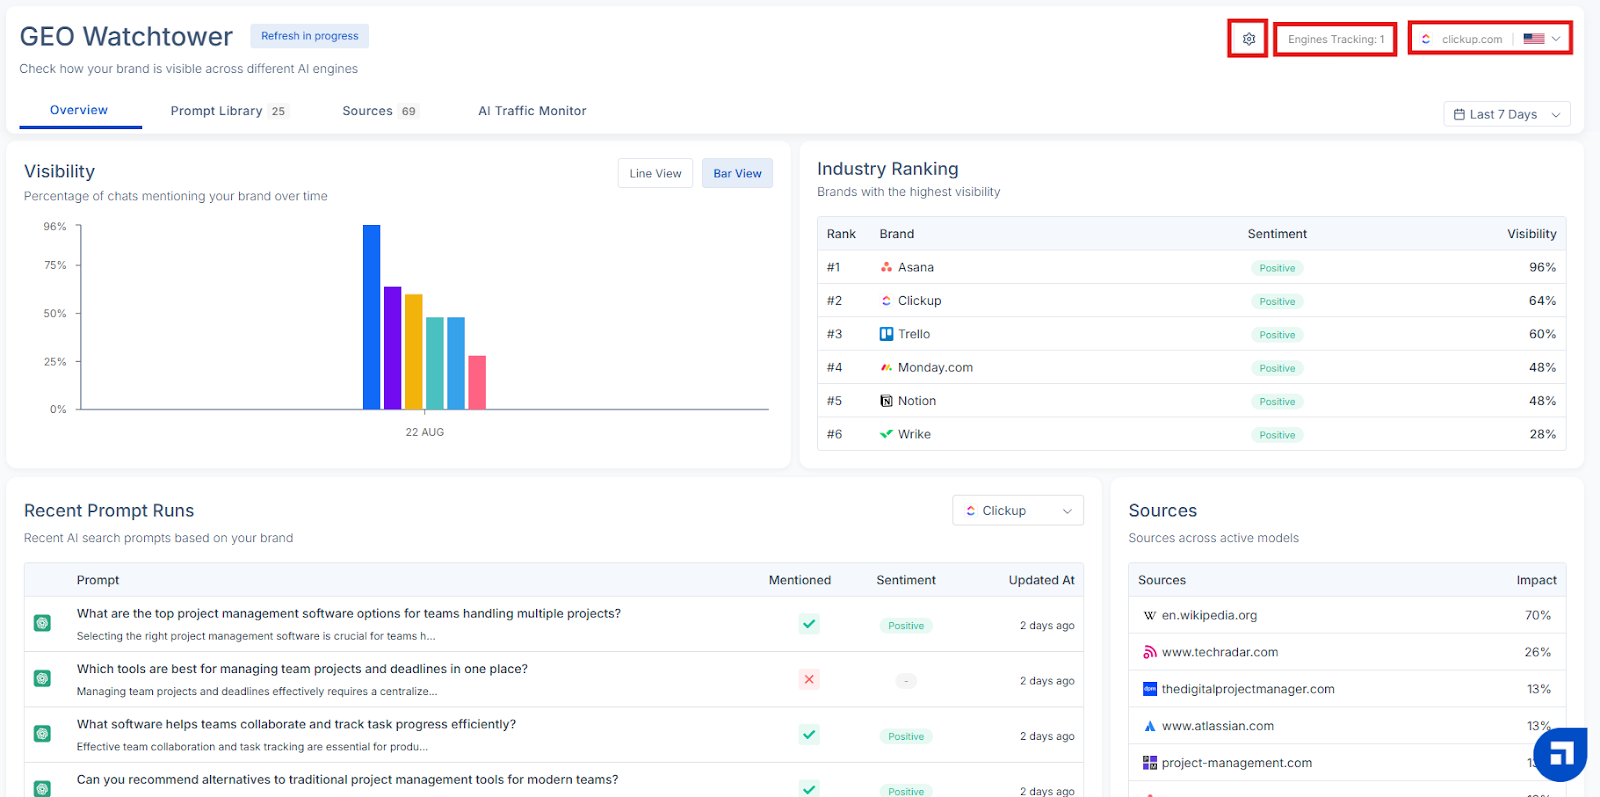Click the Asana brand logo icon

[886, 267]
